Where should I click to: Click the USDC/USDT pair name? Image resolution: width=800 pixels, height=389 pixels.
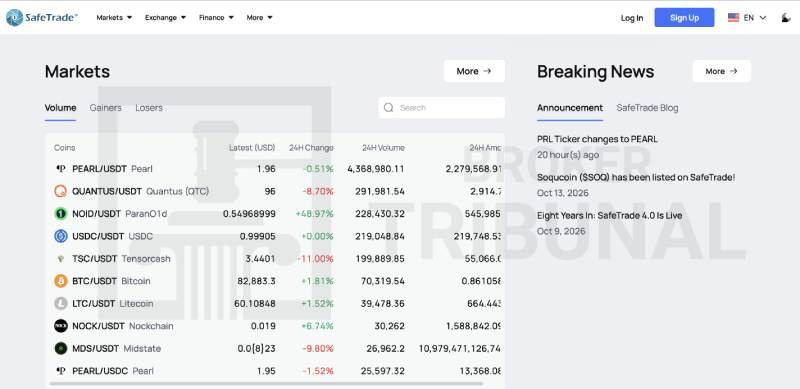[x=98, y=236]
